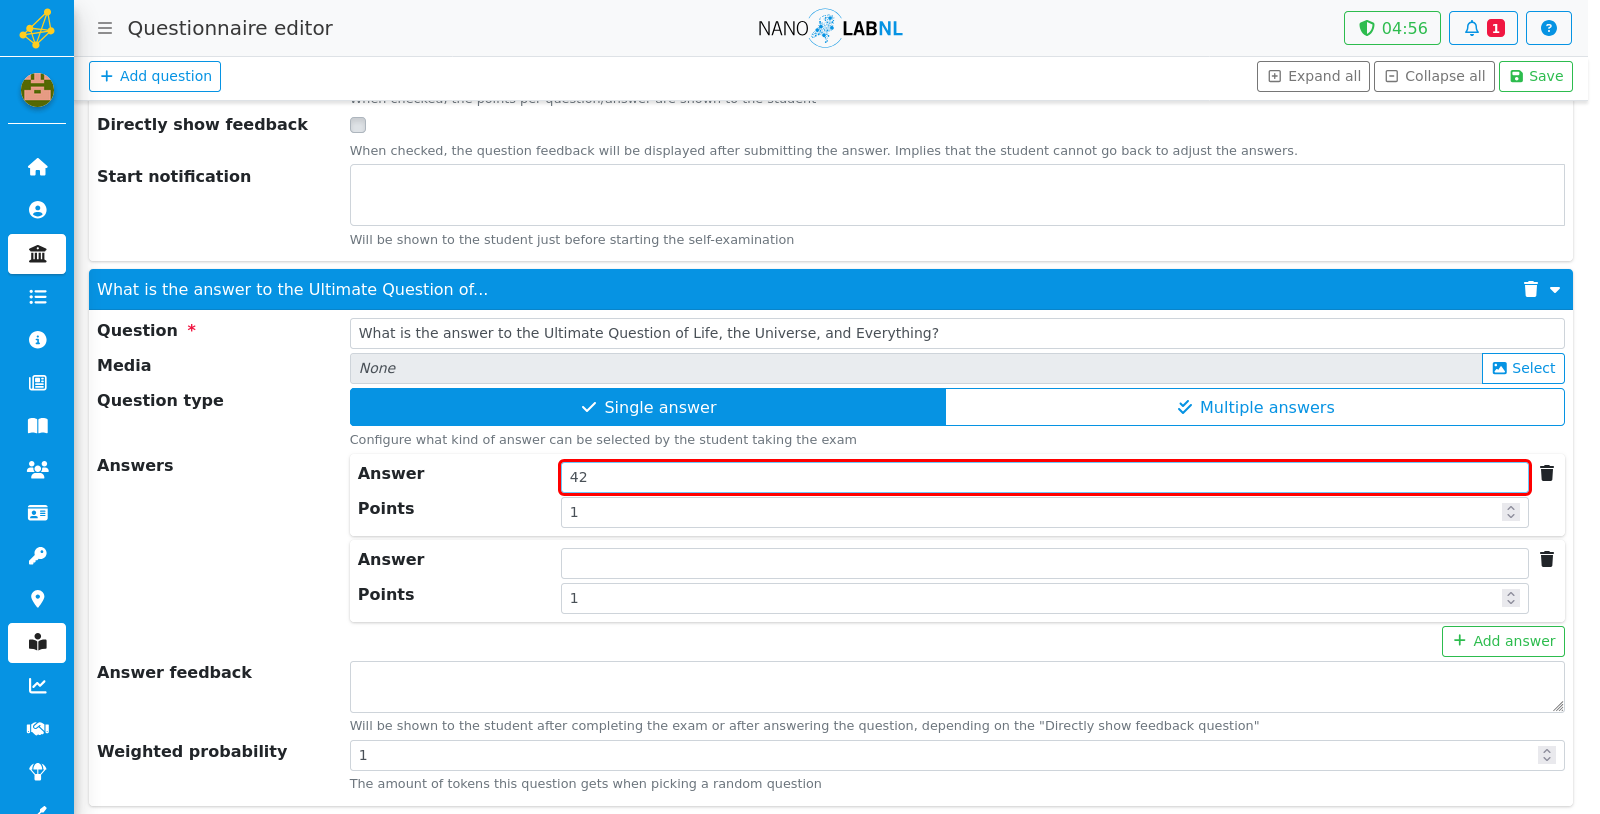
Task: Open the list sidebar icon
Action: pyautogui.click(x=37, y=297)
